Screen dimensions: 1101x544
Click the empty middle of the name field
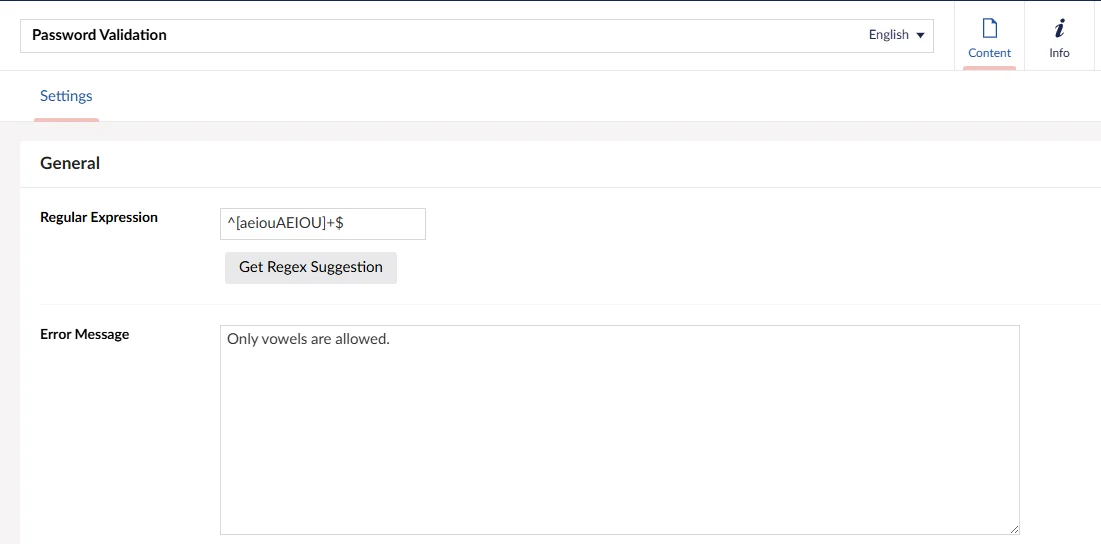(500, 35)
